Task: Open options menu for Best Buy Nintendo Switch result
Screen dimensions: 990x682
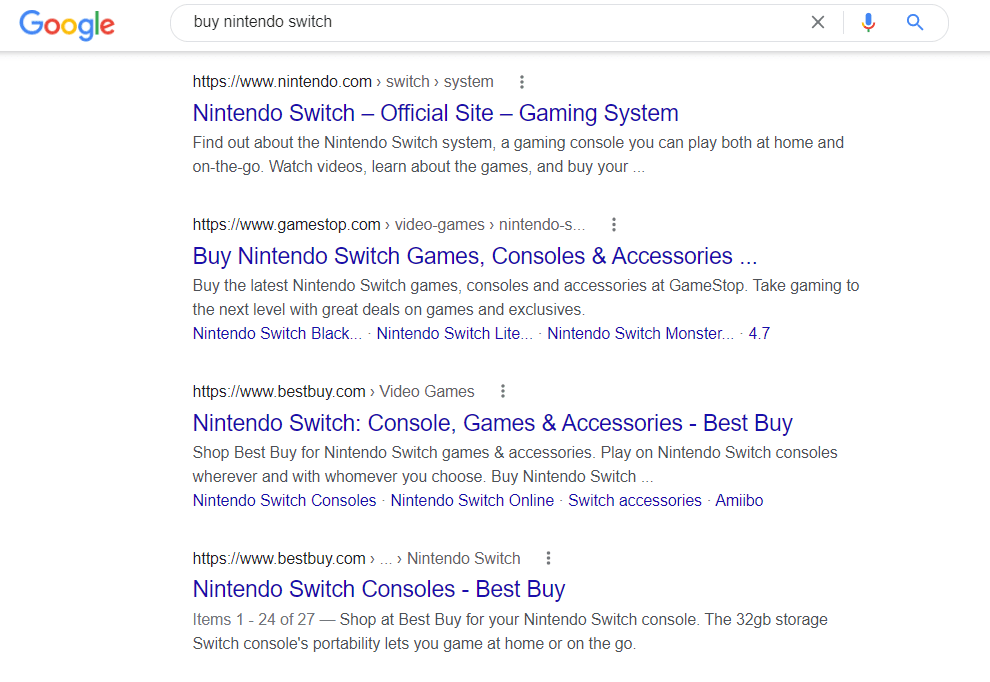Action: pyautogui.click(x=548, y=559)
